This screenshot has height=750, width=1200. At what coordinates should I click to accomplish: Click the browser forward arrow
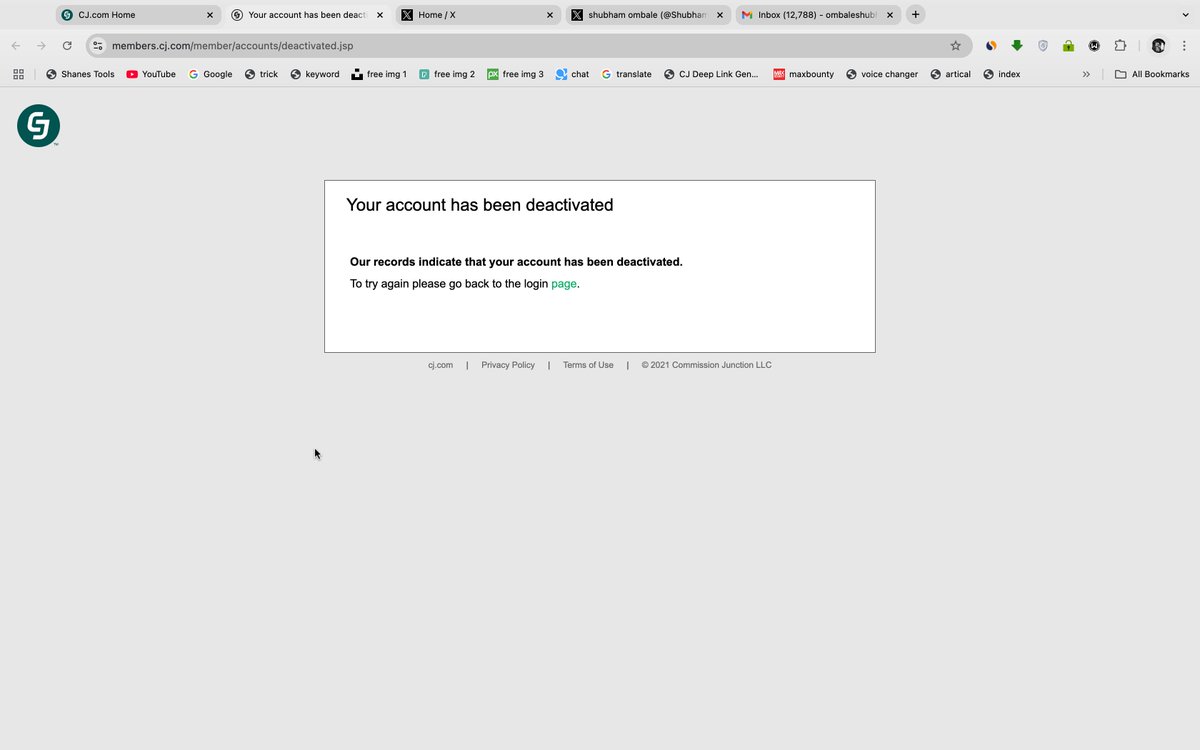point(41,46)
